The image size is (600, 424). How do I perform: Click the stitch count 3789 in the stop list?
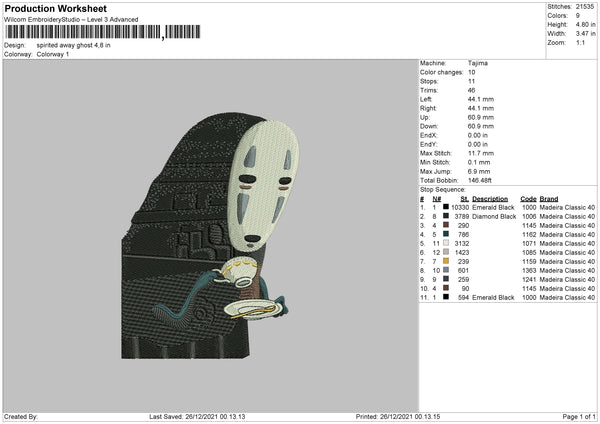(461, 217)
